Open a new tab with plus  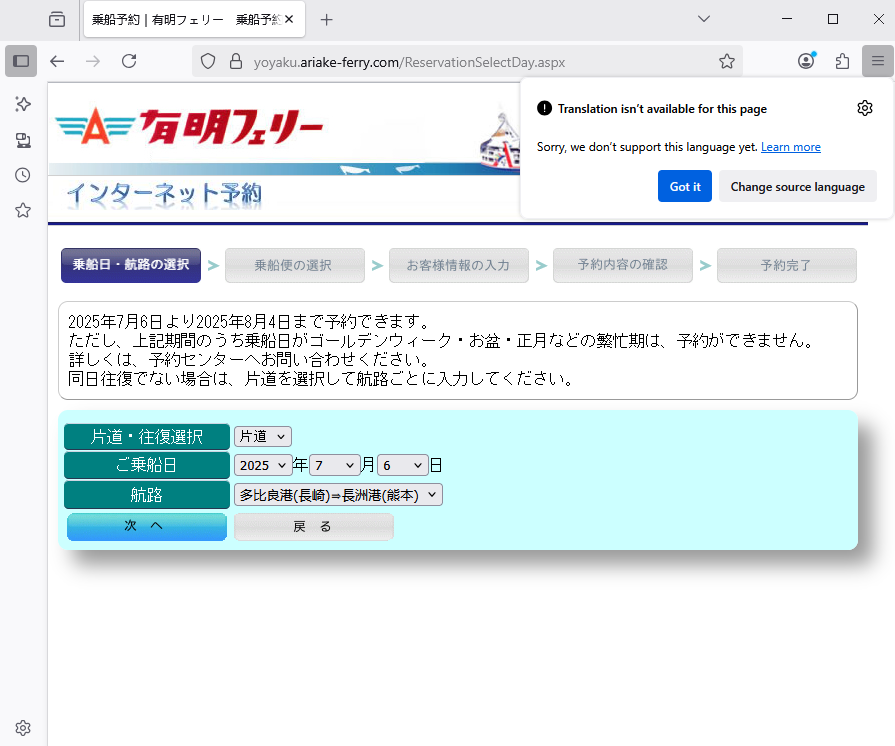click(x=326, y=20)
